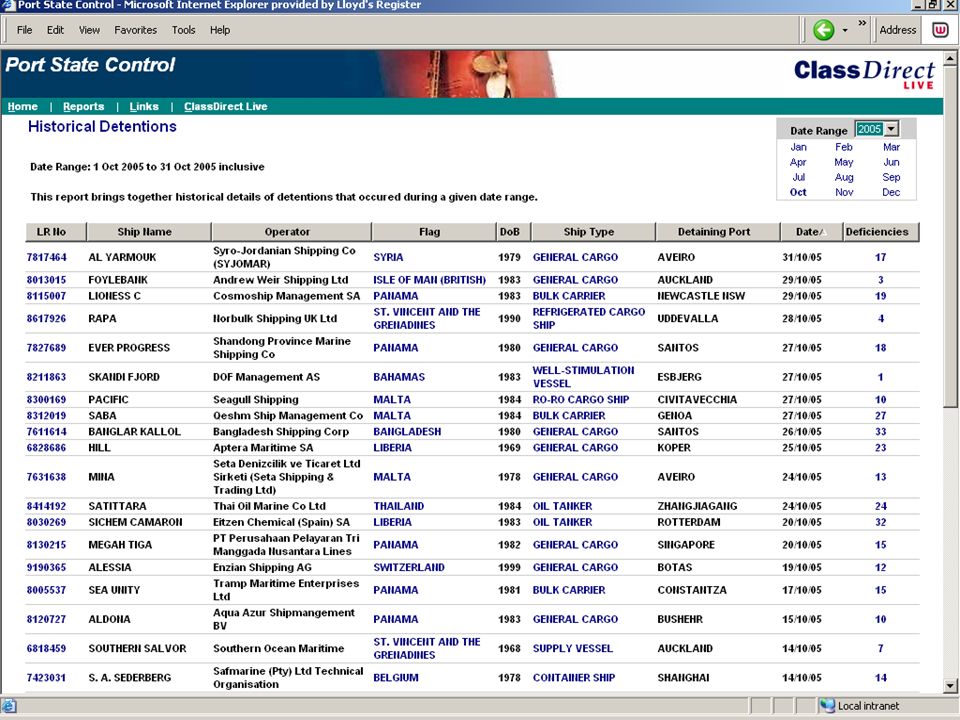Click the red icon beside Address
The width and height of the screenshot is (960, 720).
pyautogui.click(x=940, y=29)
